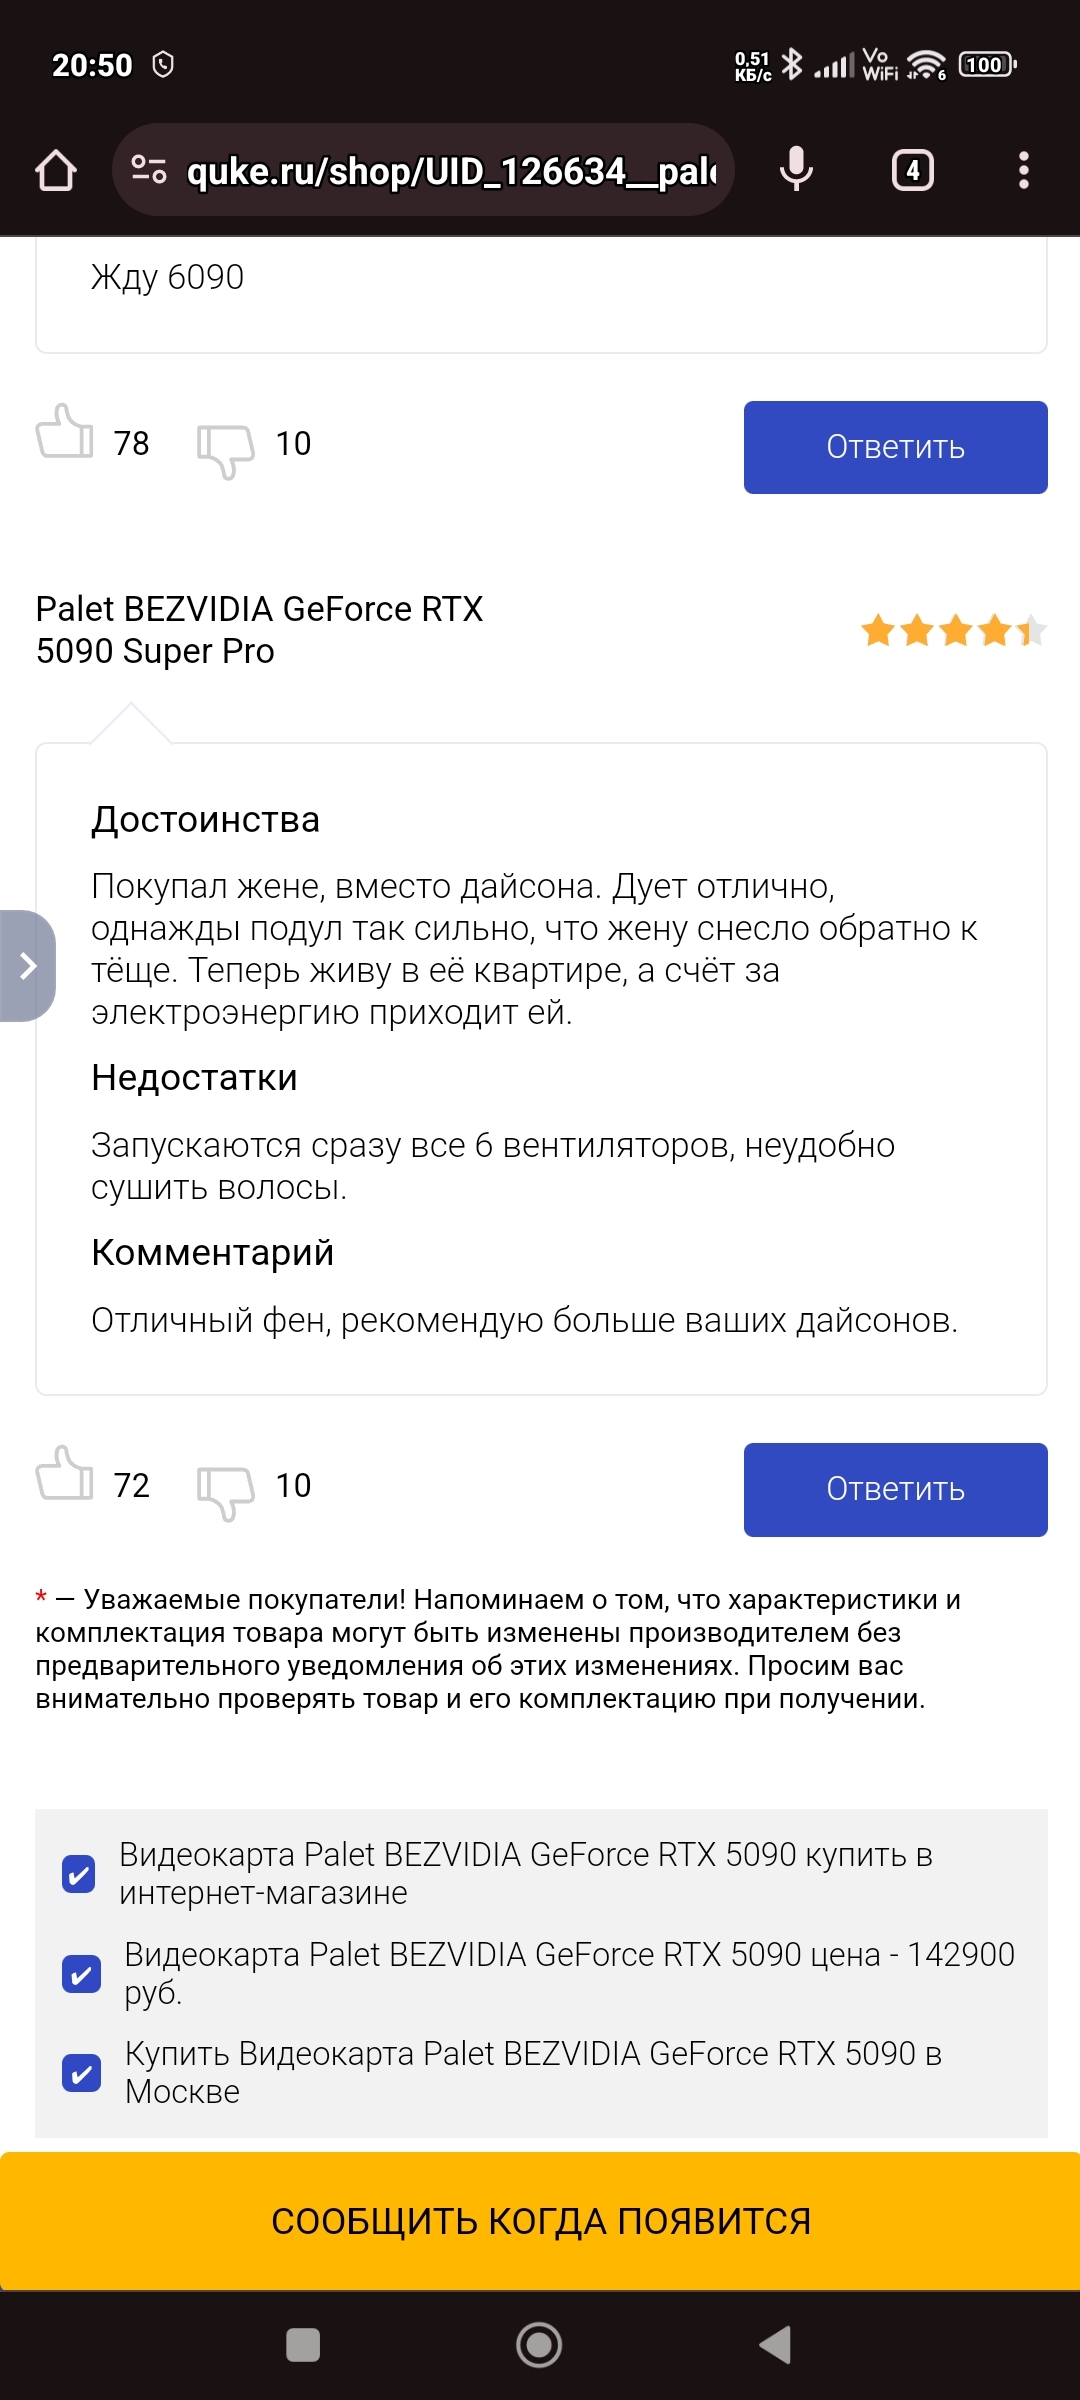Image resolution: width=1080 pixels, height=2400 pixels.
Task: Dislike the "Жду 6090" review
Action: click(226, 449)
